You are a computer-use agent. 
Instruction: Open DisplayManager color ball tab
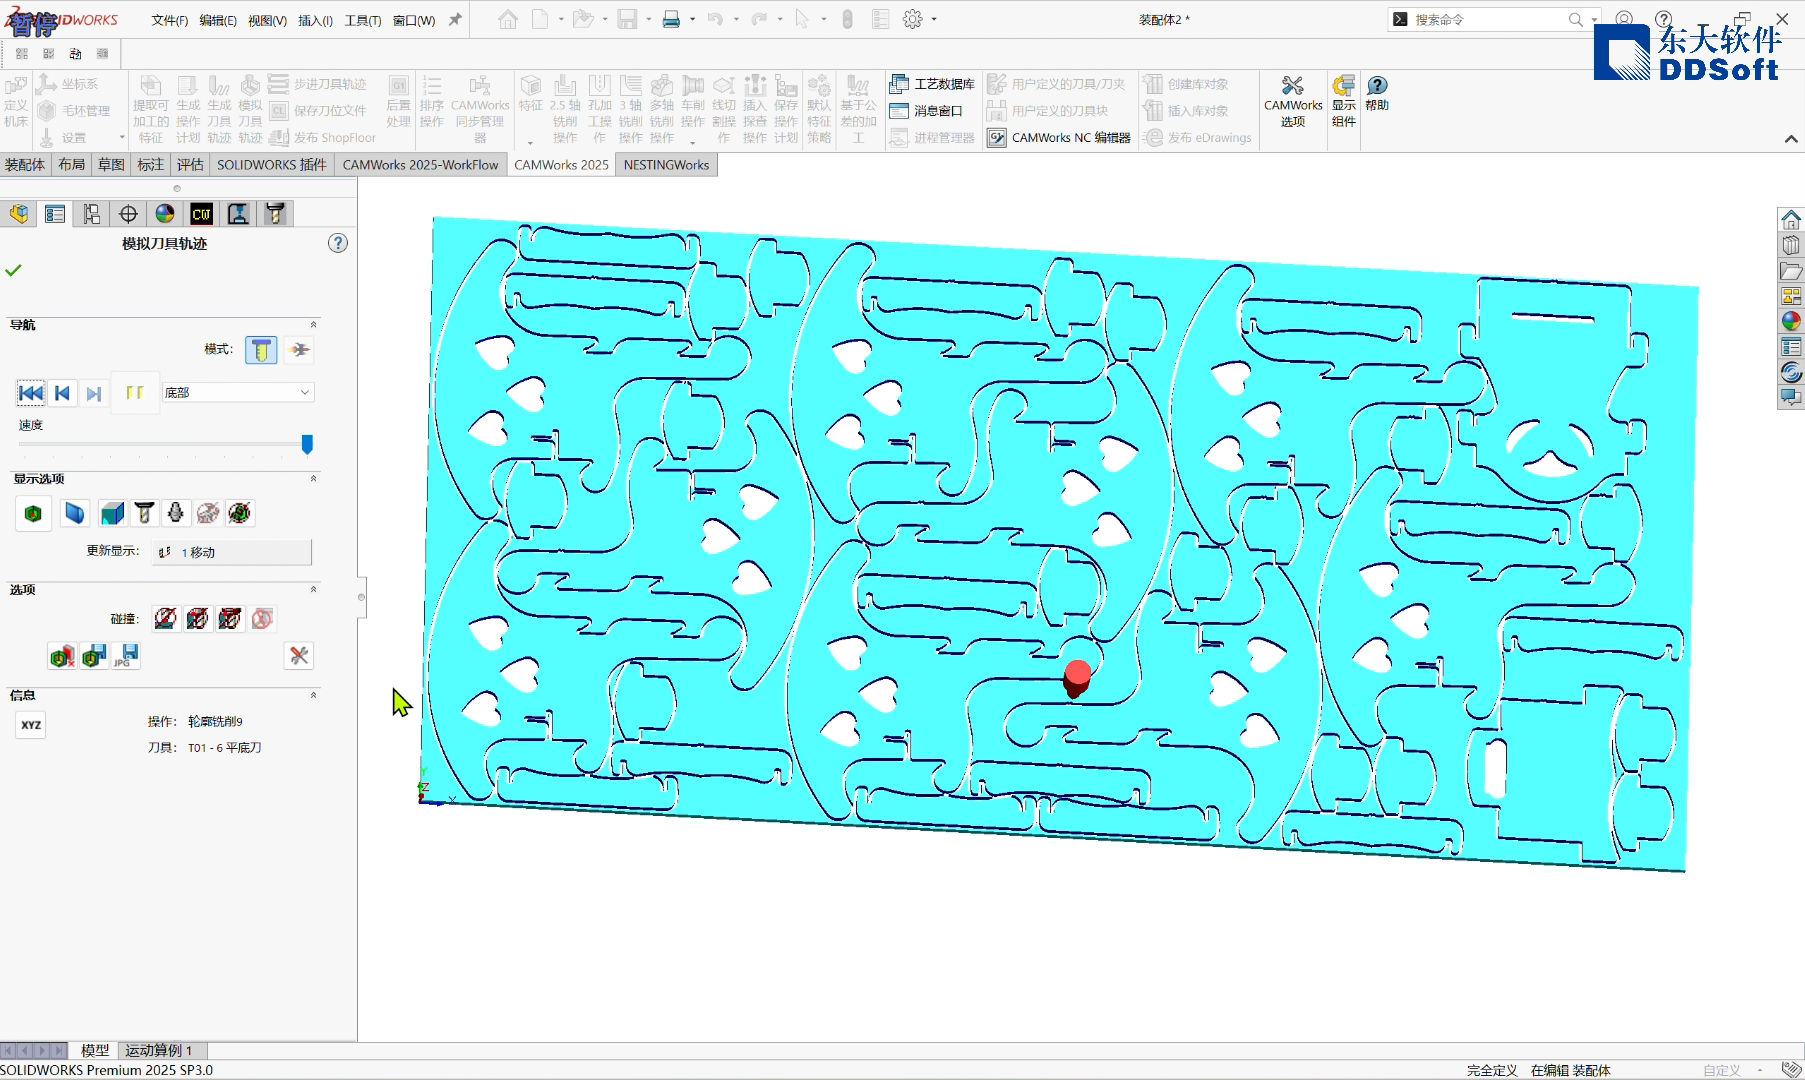165,214
